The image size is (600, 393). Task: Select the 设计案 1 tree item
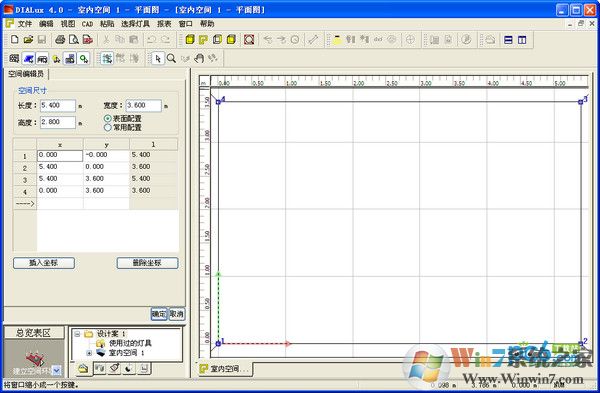tap(111, 334)
